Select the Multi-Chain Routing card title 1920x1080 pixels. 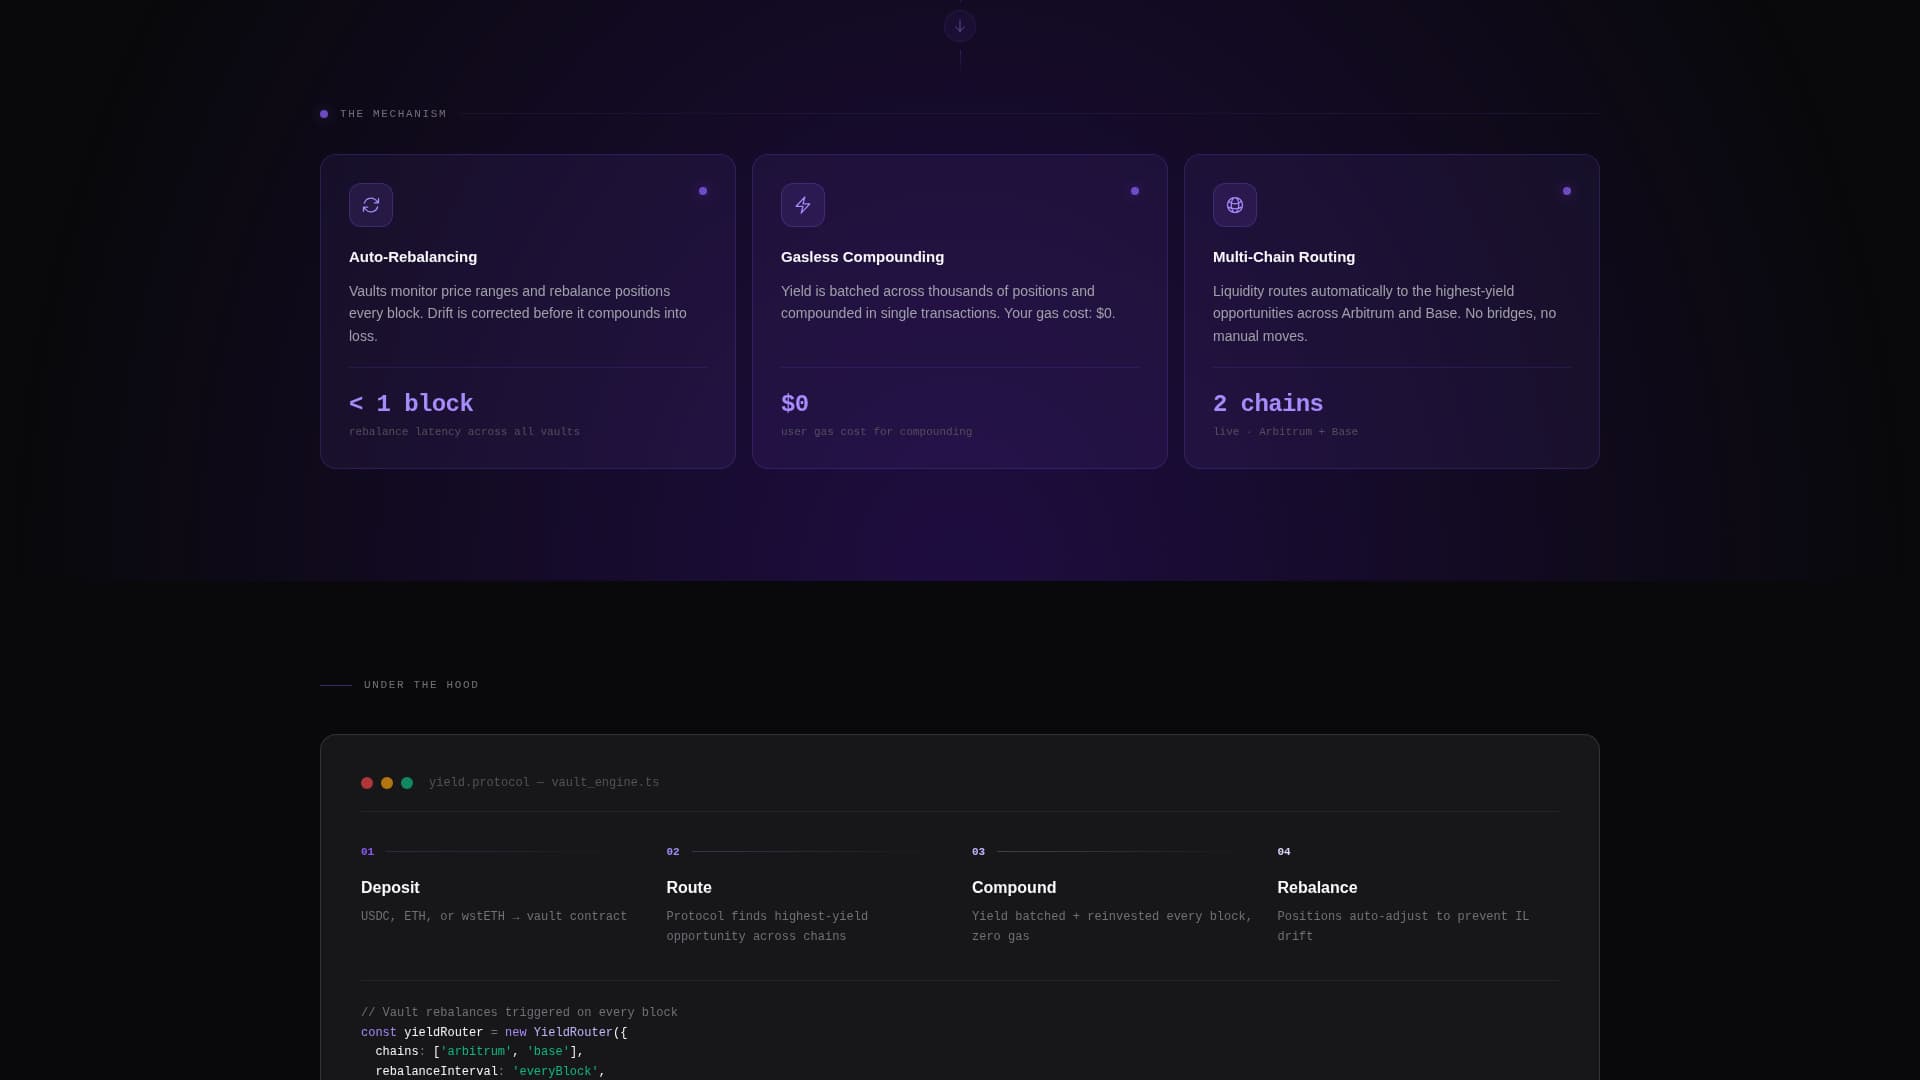(x=1284, y=257)
